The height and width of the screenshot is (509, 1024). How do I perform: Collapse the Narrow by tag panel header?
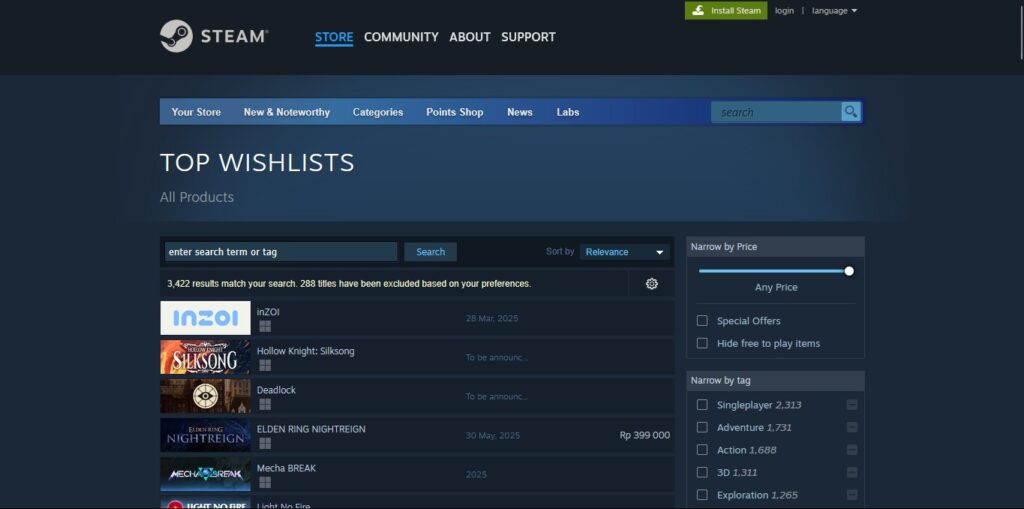775,380
